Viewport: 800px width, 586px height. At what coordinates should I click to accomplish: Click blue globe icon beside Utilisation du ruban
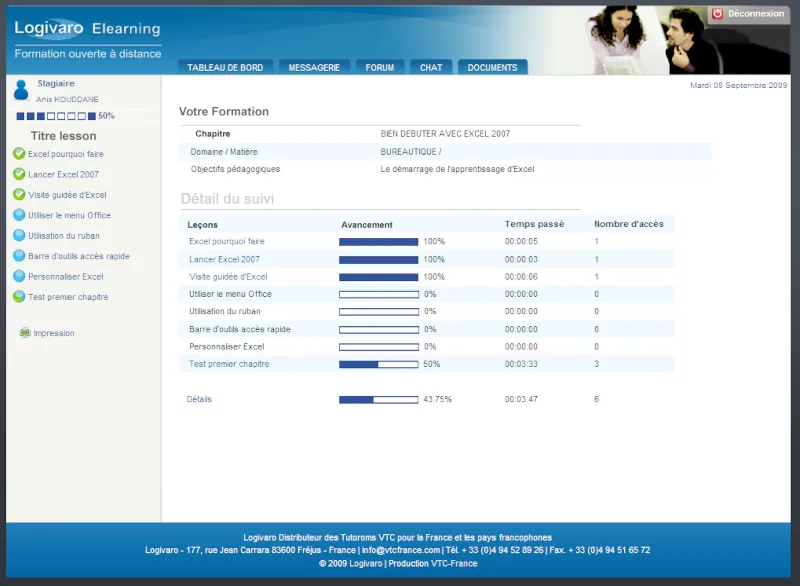tap(19, 236)
